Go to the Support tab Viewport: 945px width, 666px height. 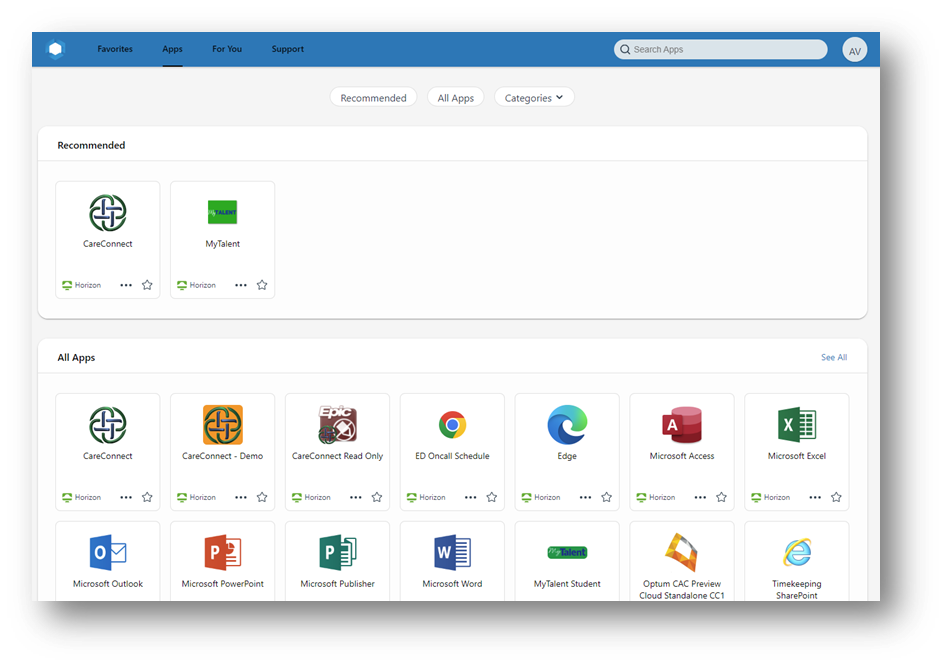coord(287,49)
